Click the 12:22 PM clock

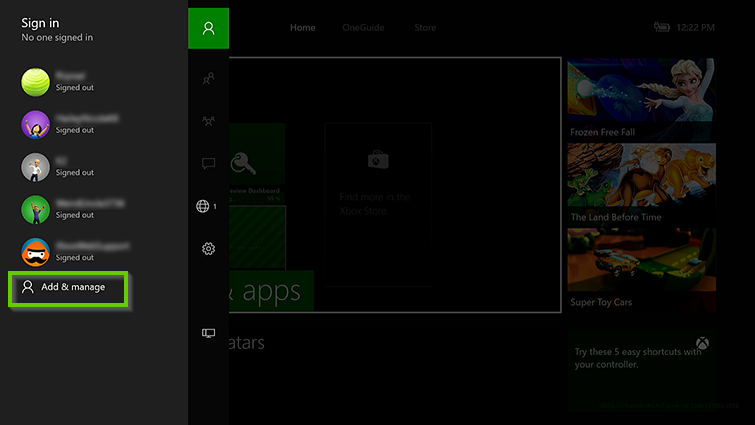(695, 27)
